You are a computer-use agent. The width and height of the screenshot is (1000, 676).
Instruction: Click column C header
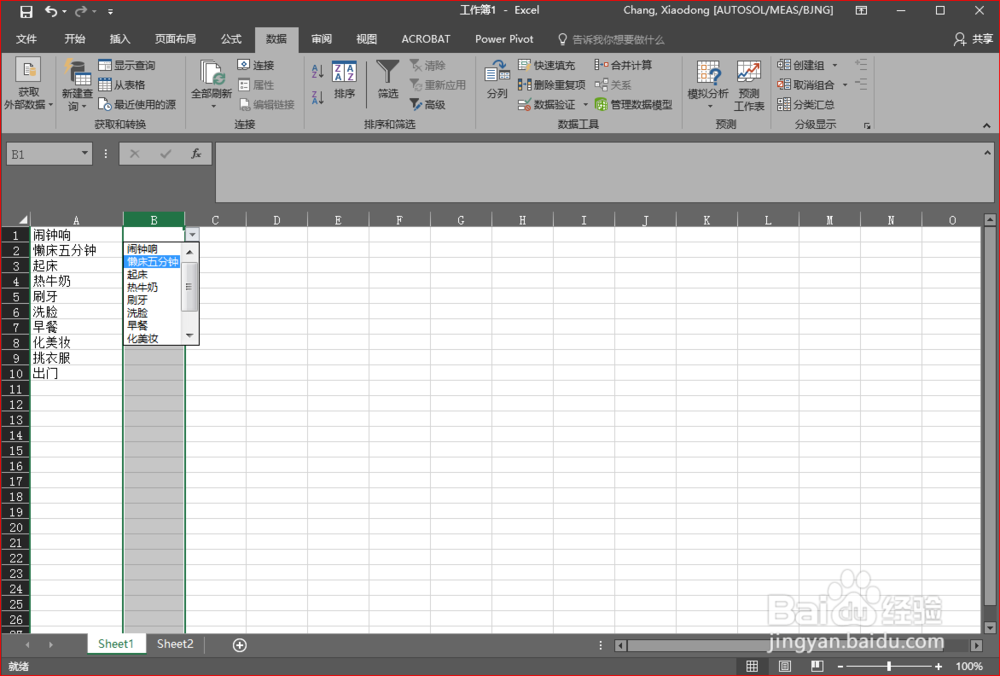click(x=216, y=220)
